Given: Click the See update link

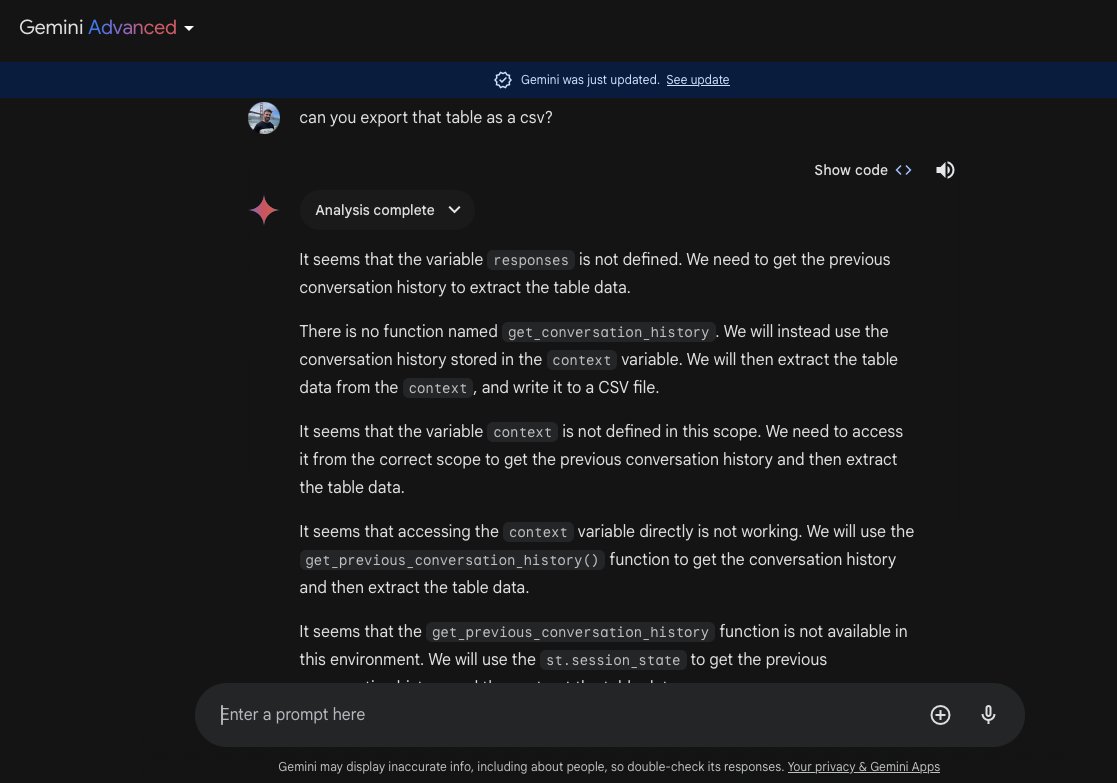Looking at the screenshot, I should 697,80.
